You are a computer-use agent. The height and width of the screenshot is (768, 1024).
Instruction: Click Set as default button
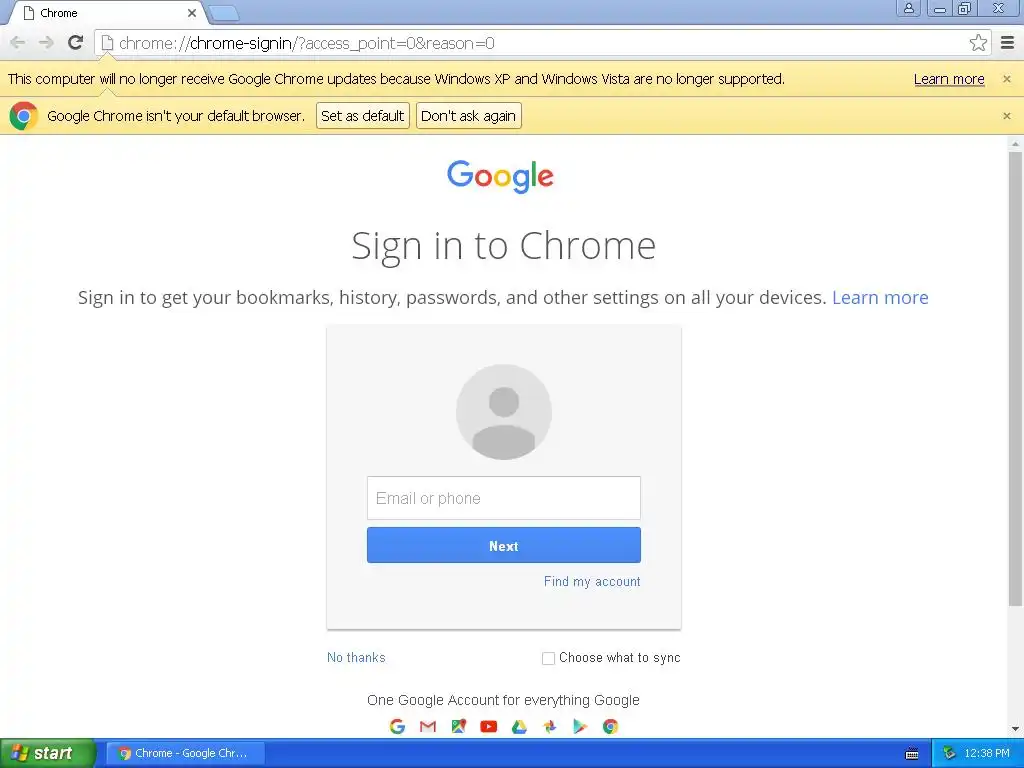362,116
